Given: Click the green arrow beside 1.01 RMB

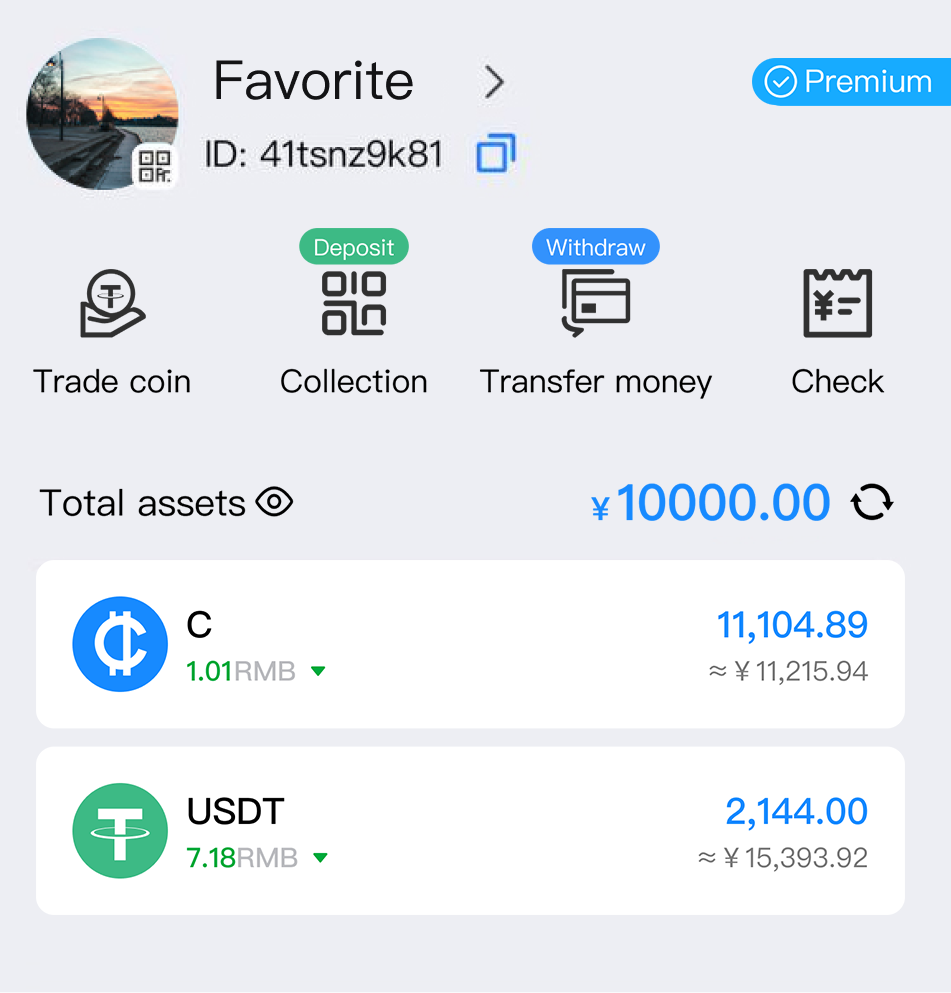Looking at the screenshot, I should (x=318, y=672).
